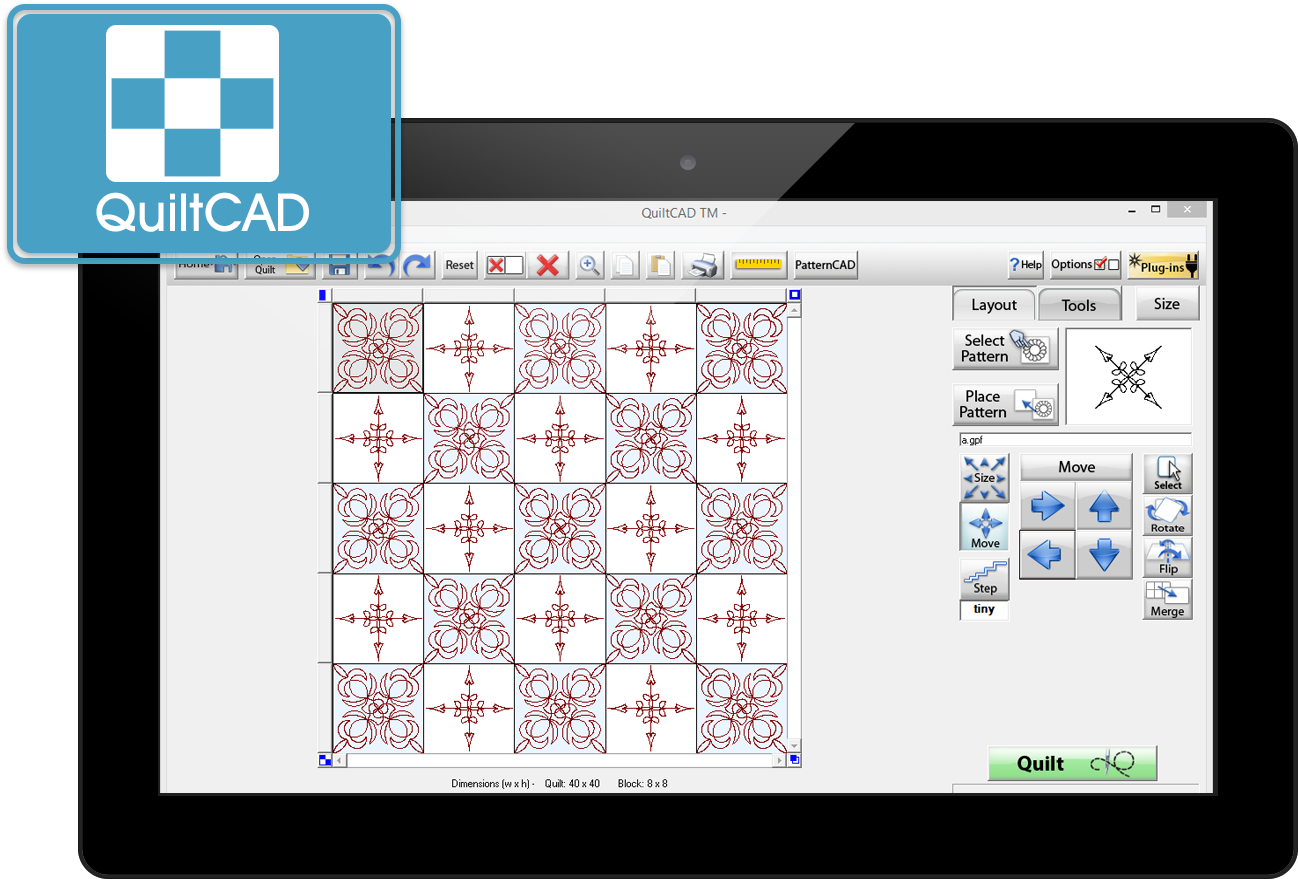
Task: Toggle the Options checkbox button
Action: tap(1085, 265)
